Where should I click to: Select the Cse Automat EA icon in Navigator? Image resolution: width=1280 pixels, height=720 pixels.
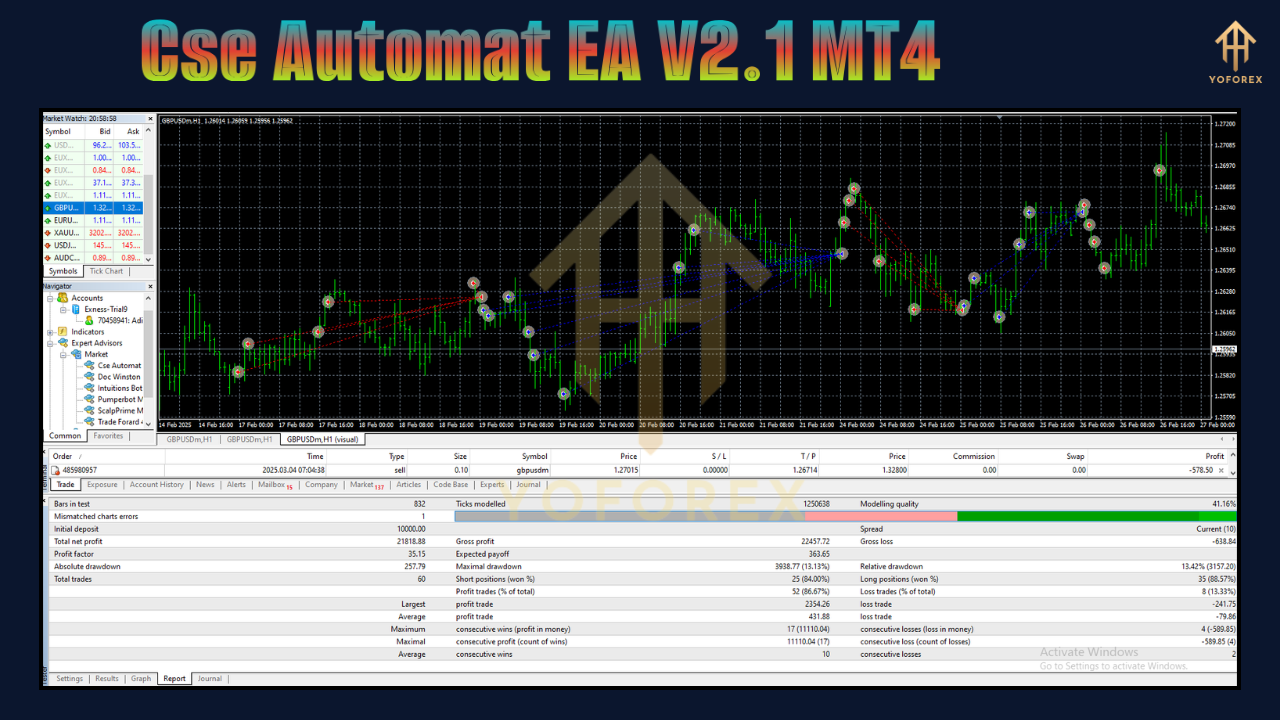point(88,365)
